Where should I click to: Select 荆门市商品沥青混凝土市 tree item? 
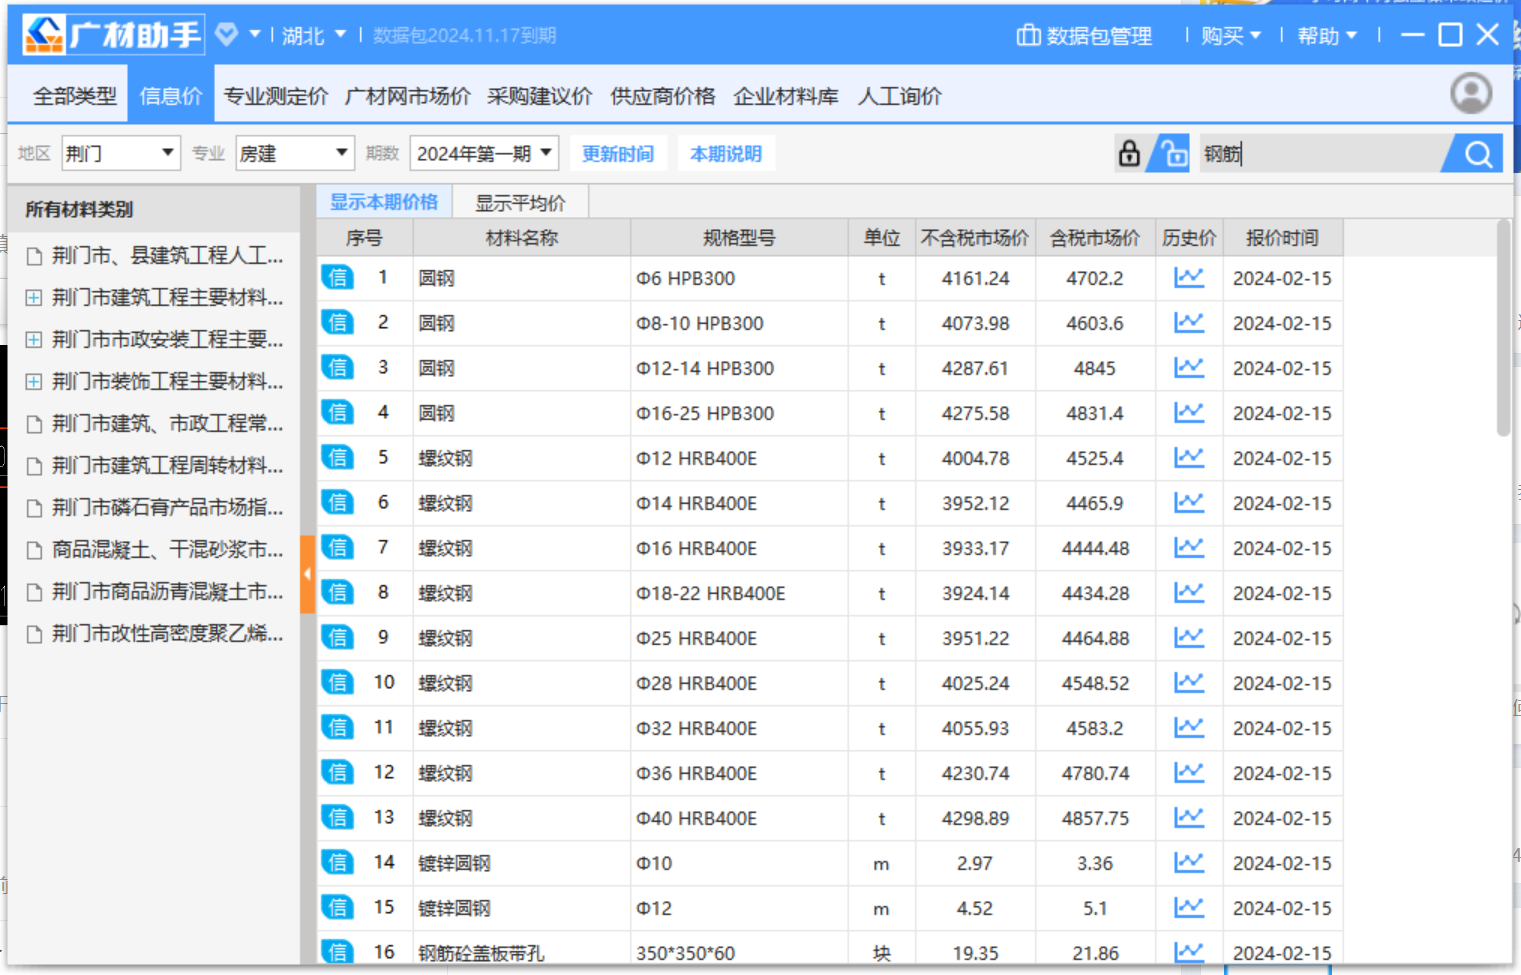[x=156, y=592]
